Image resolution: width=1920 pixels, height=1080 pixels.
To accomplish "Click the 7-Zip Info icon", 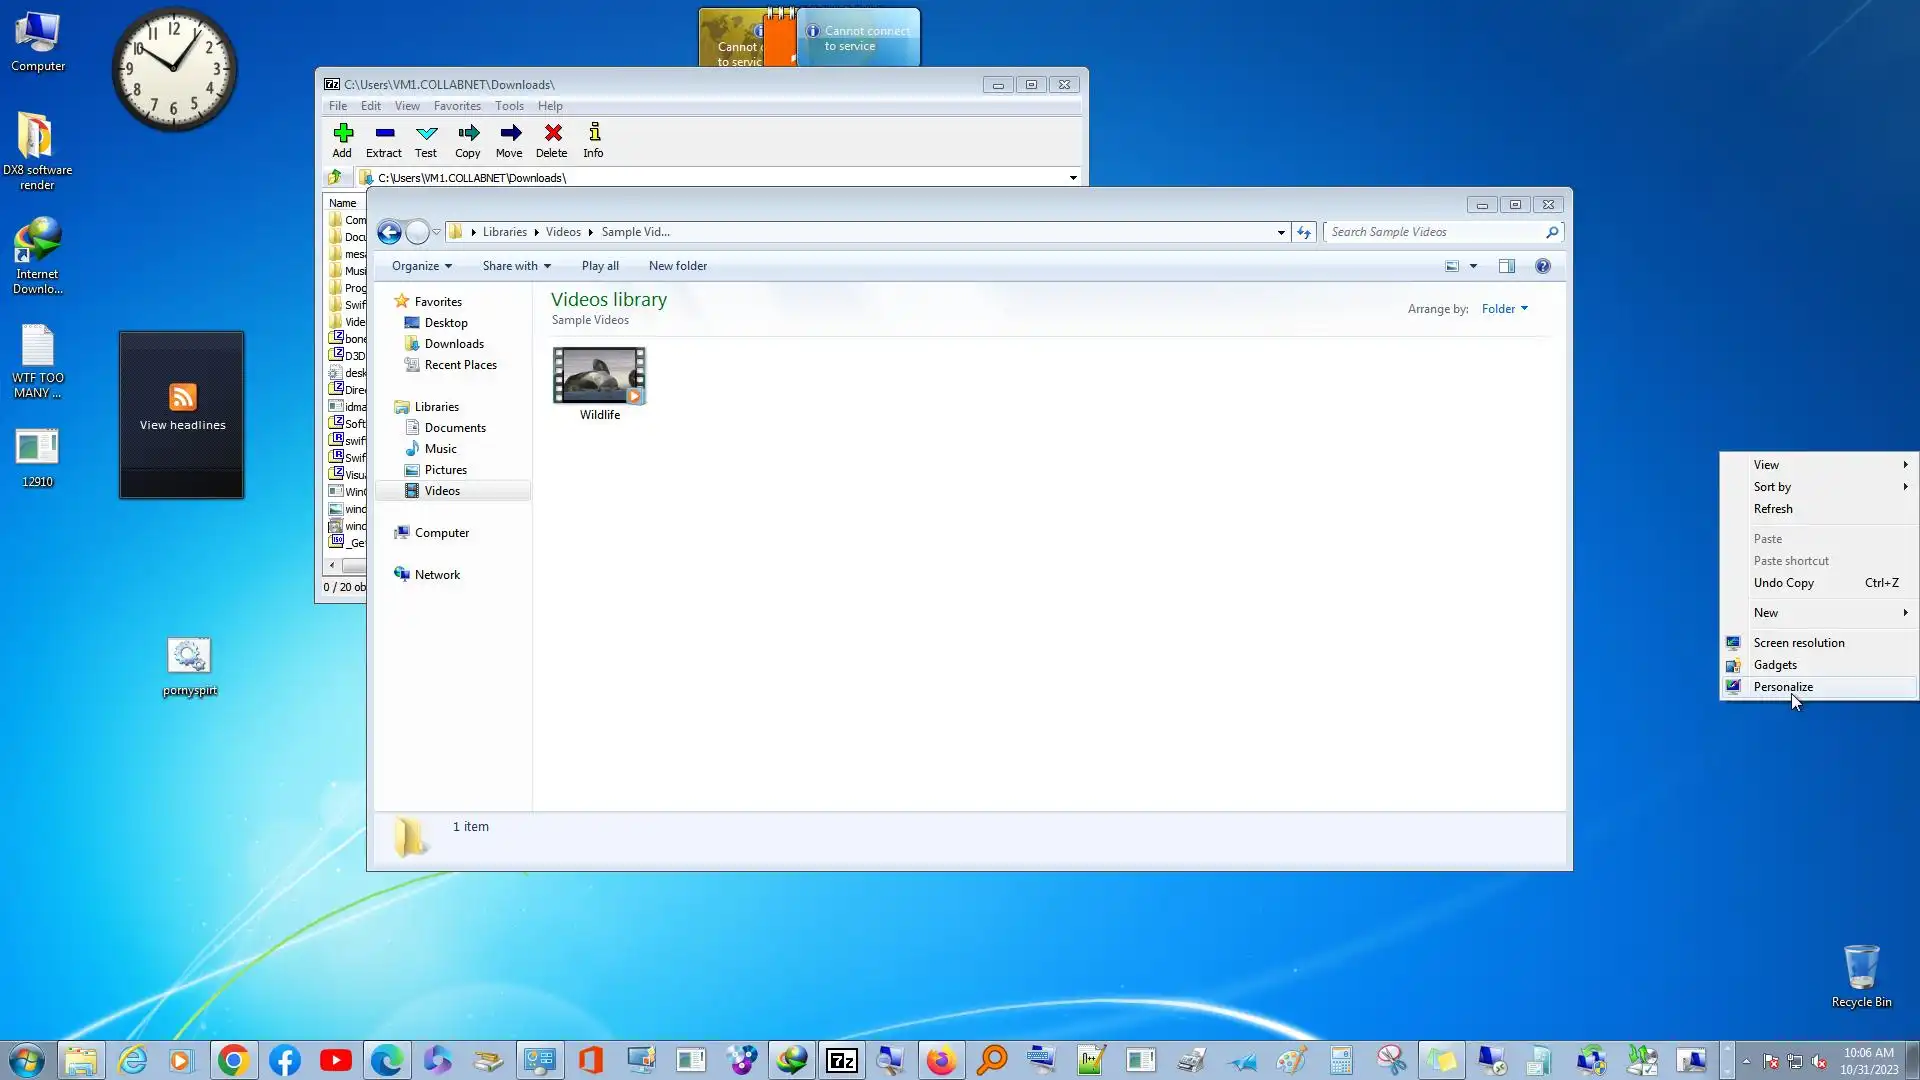I will [594, 134].
